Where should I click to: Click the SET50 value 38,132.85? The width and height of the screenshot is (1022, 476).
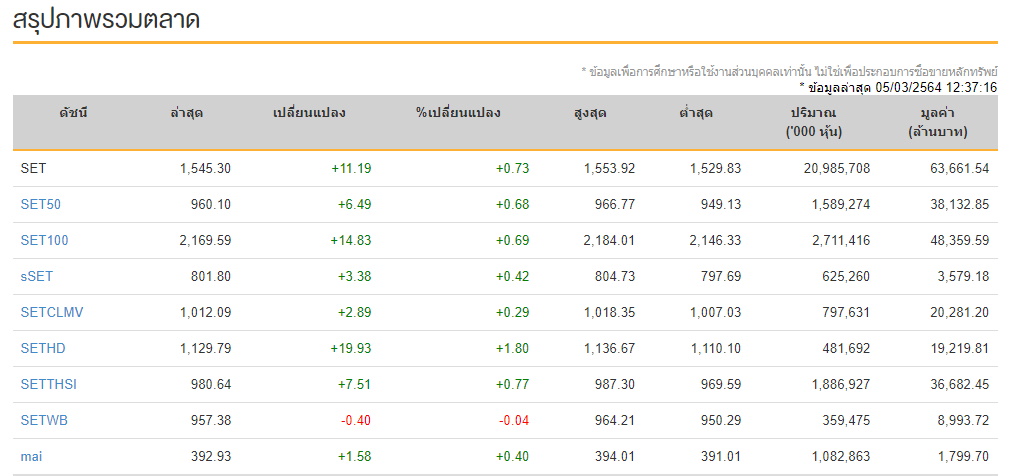click(960, 205)
